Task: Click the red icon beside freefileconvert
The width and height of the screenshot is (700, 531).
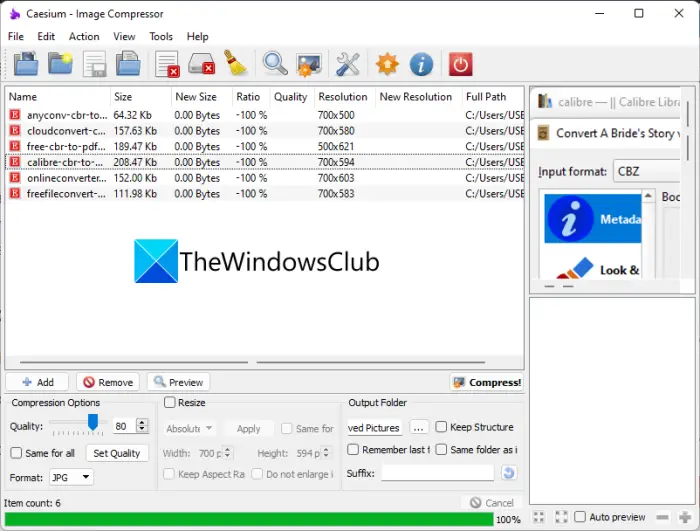Action: (15, 193)
